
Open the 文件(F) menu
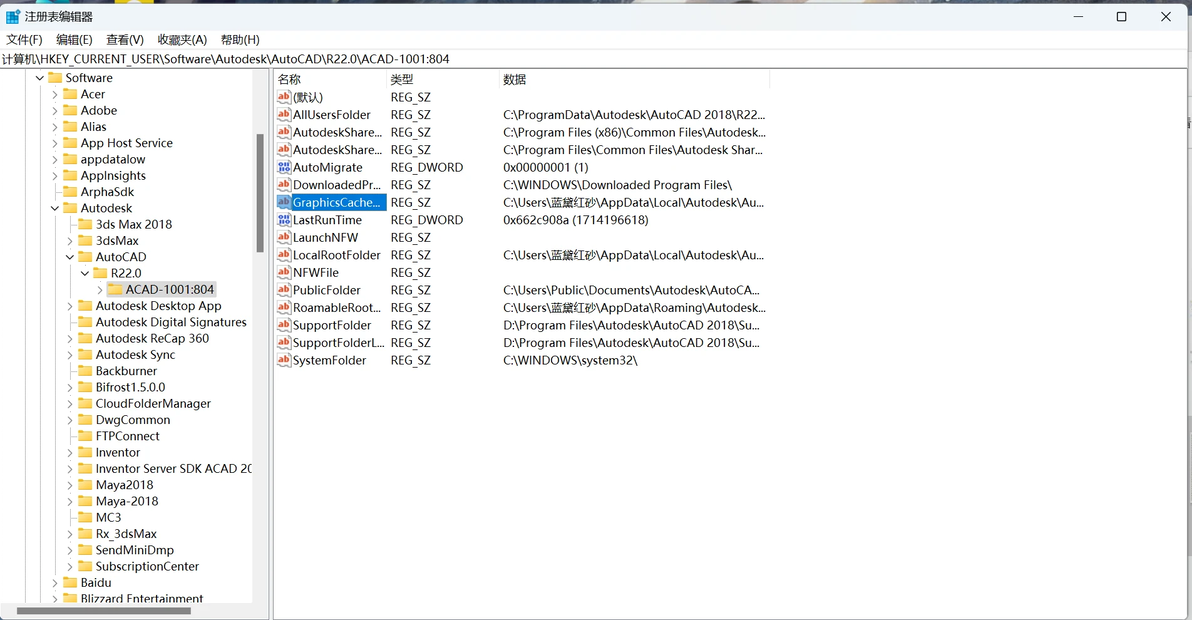click(24, 40)
